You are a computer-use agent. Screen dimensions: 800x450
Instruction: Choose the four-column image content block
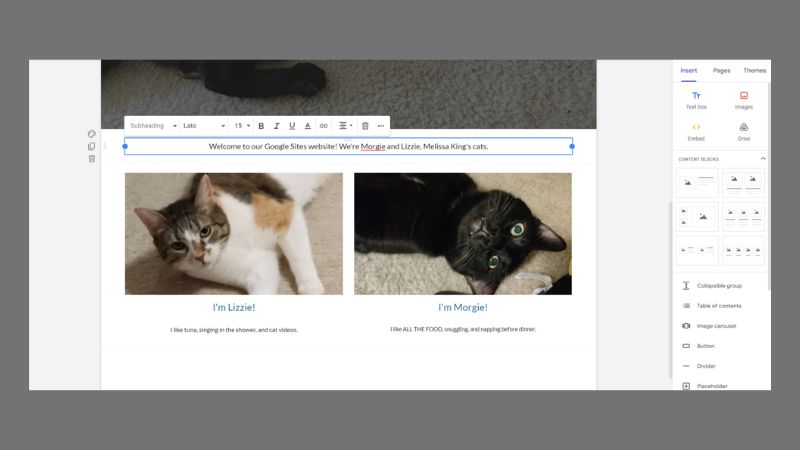click(x=743, y=250)
